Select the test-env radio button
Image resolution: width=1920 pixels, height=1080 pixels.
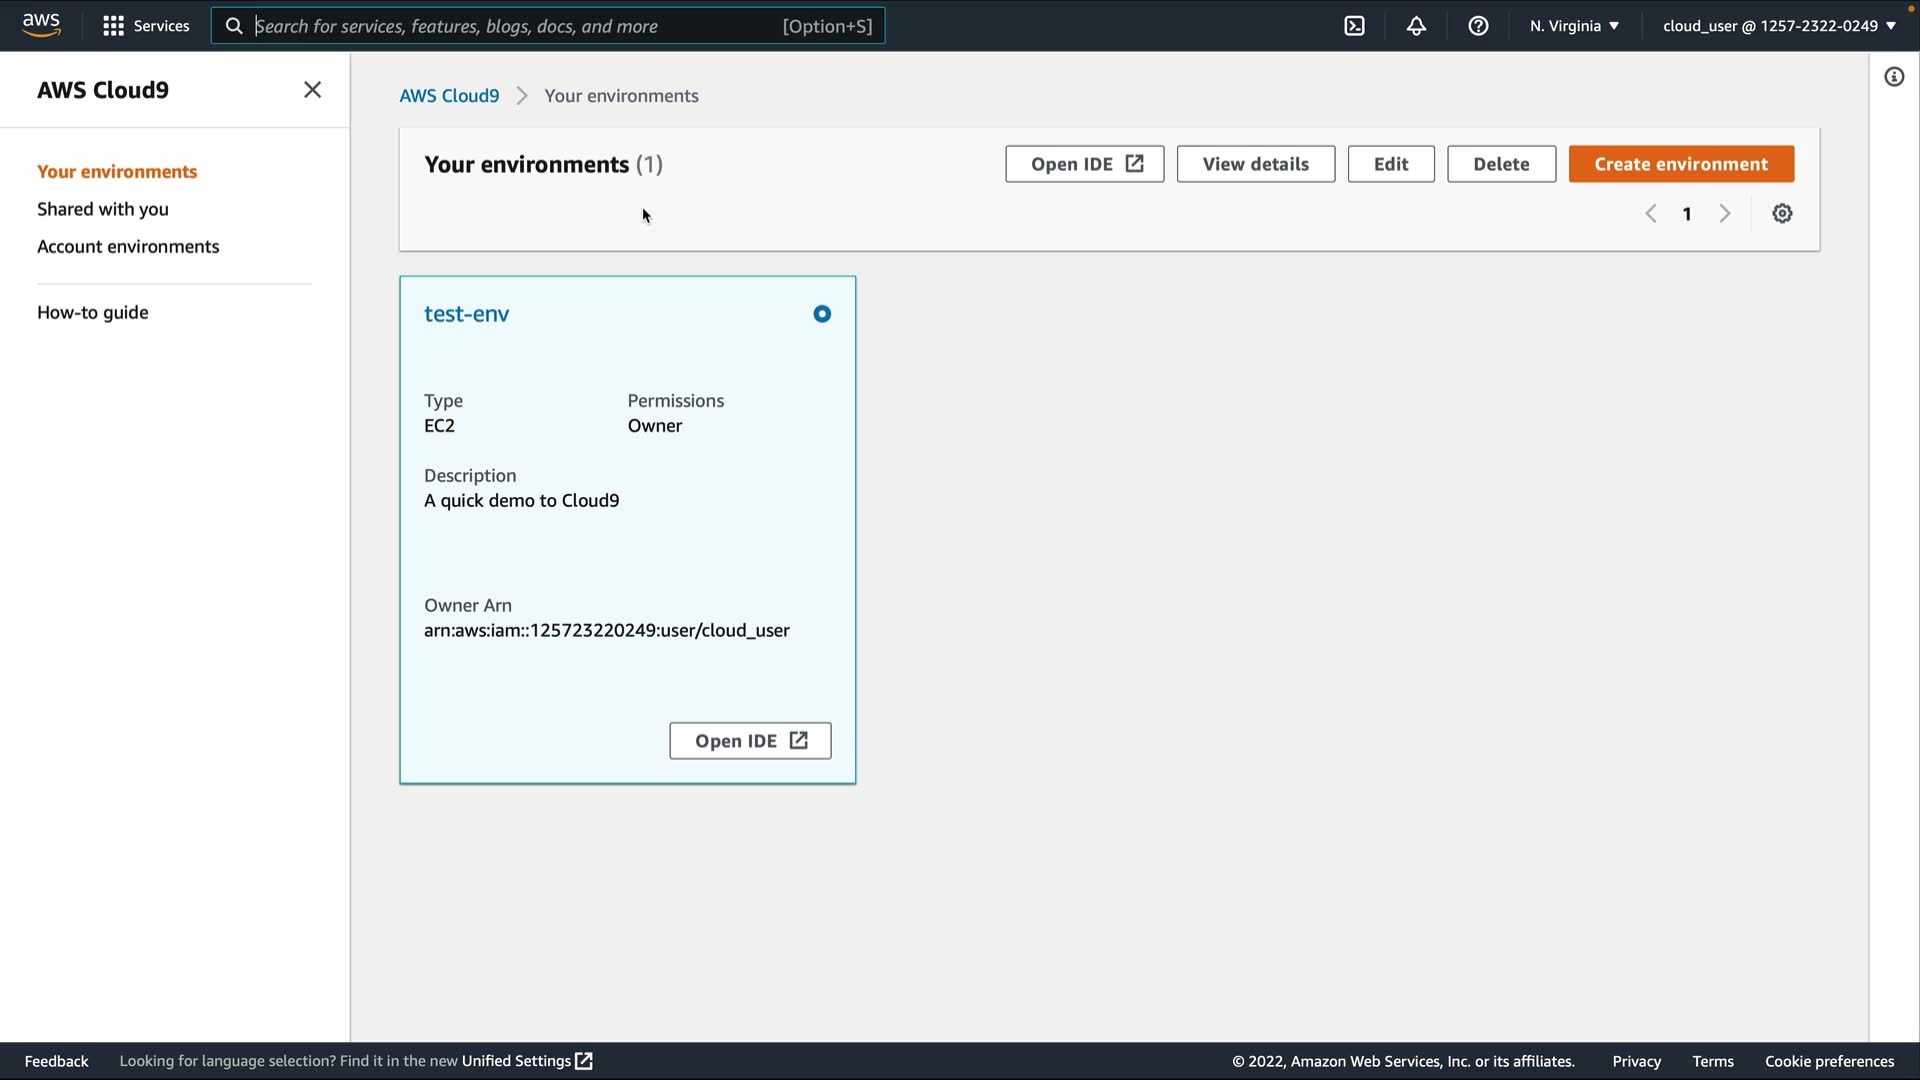[x=822, y=314]
